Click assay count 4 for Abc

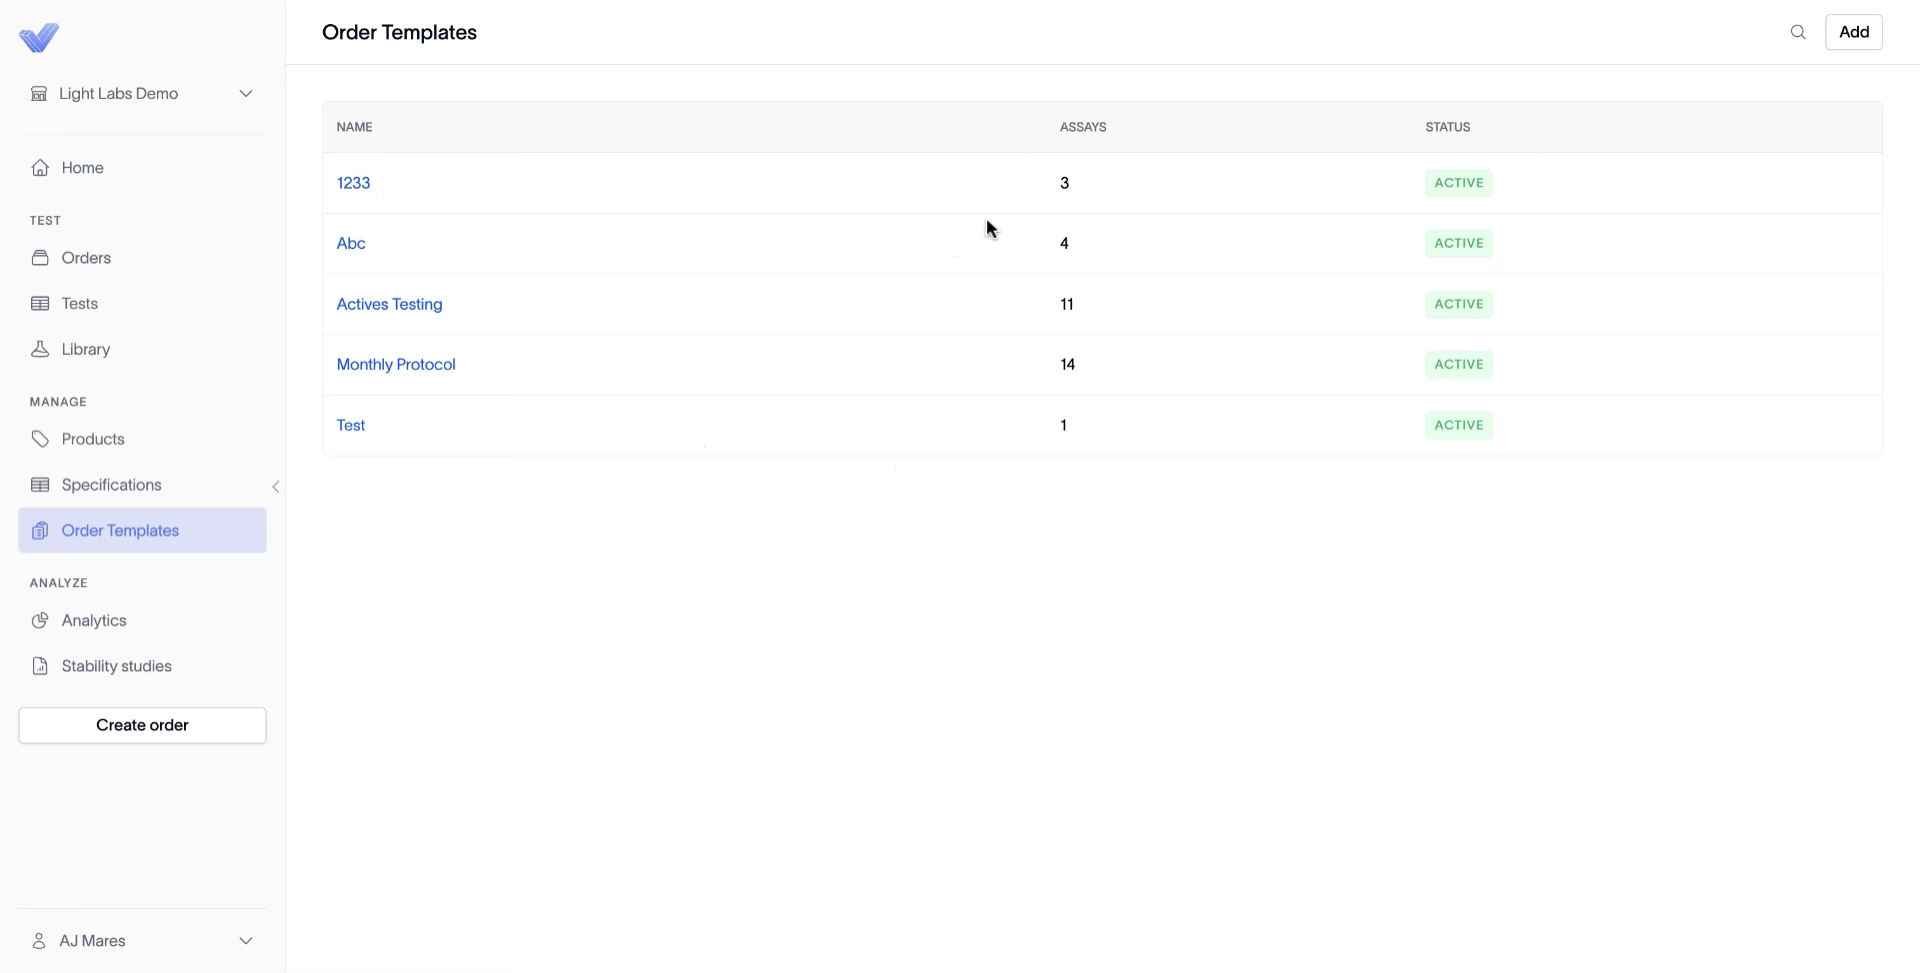coord(1065,243)
